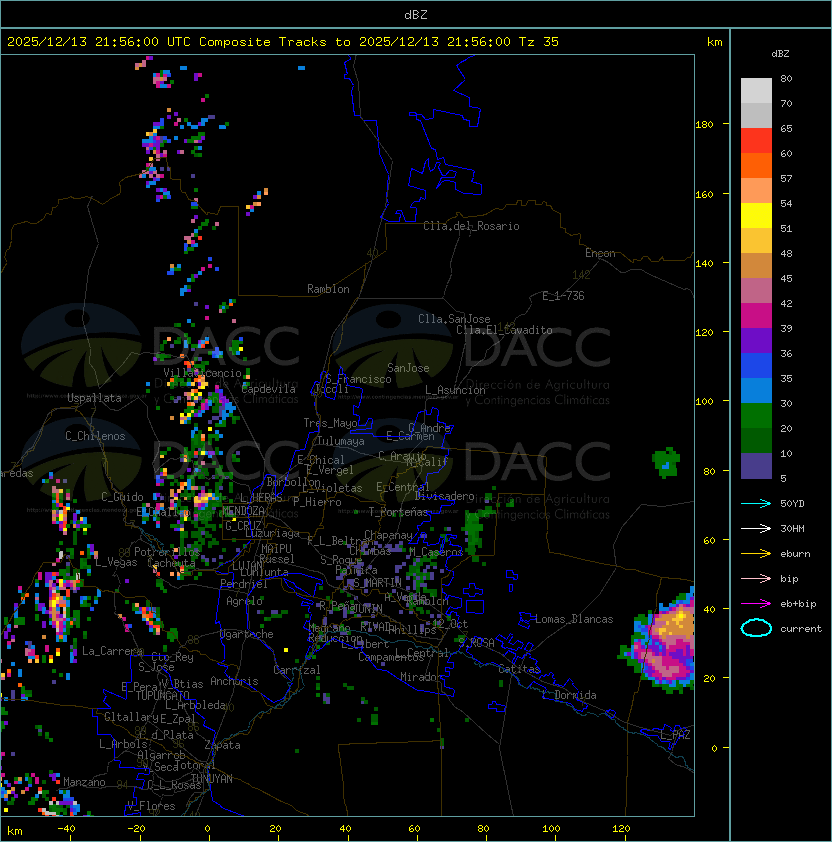Click the 'Manzano' place label
The width and height of the screenshot is (832, 842).
(x=84, y=782)
